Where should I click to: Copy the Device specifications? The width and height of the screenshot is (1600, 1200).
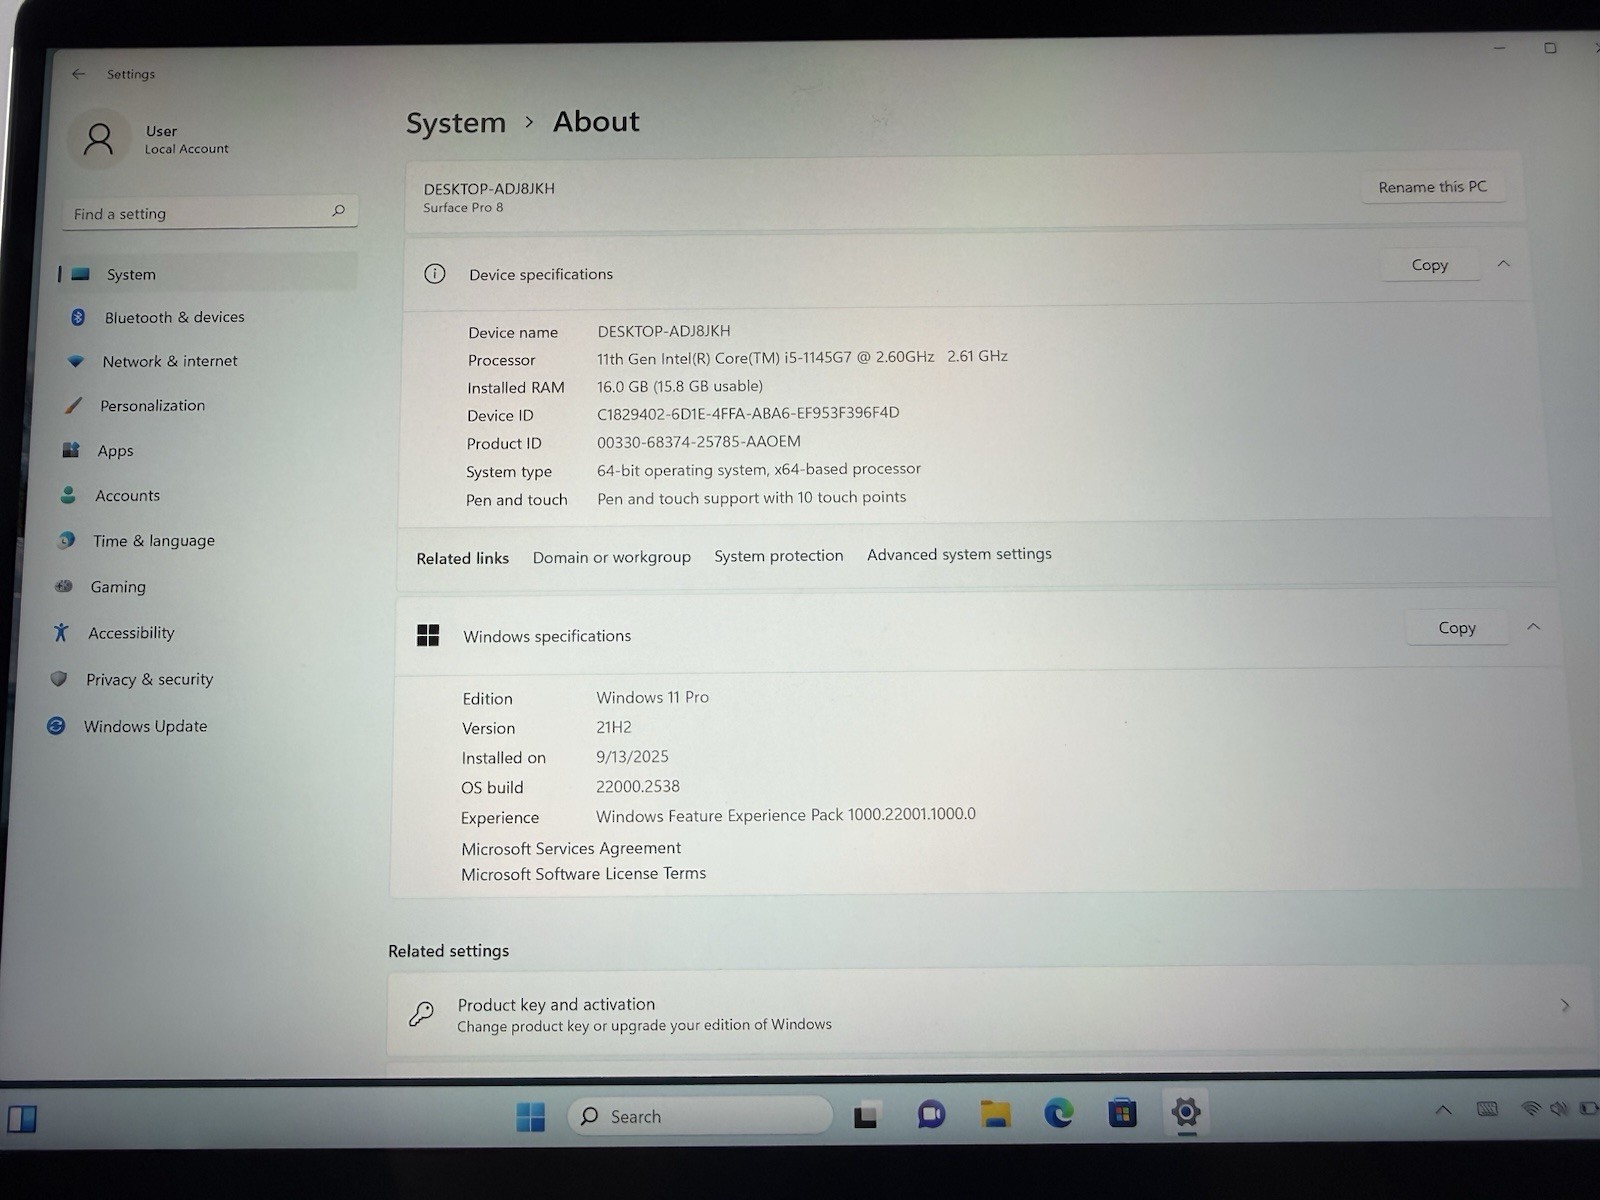click(1430, 265)
